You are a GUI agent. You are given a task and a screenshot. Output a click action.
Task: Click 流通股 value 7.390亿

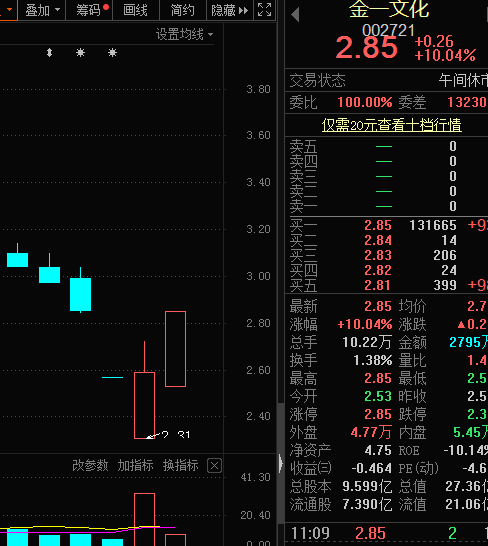[367, 504]
